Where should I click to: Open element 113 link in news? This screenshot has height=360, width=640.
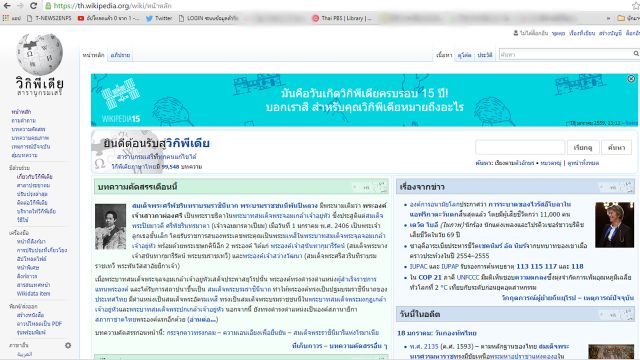tap(522, 266)
